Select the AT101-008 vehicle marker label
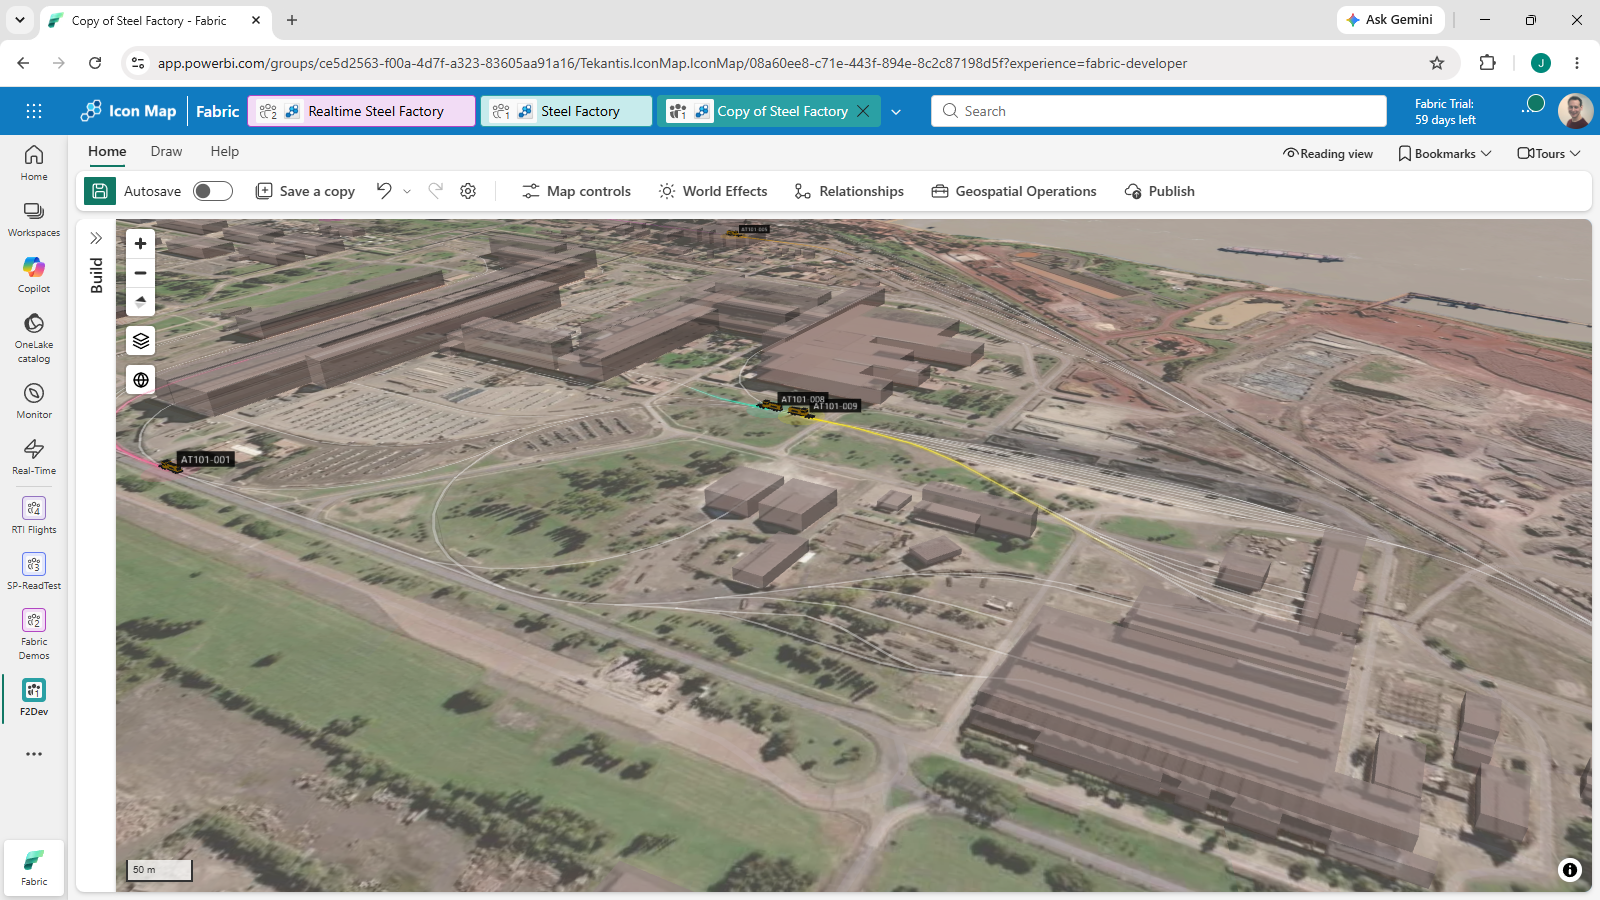The height and width of the screenshot is (900, 1600). point(803,399)
